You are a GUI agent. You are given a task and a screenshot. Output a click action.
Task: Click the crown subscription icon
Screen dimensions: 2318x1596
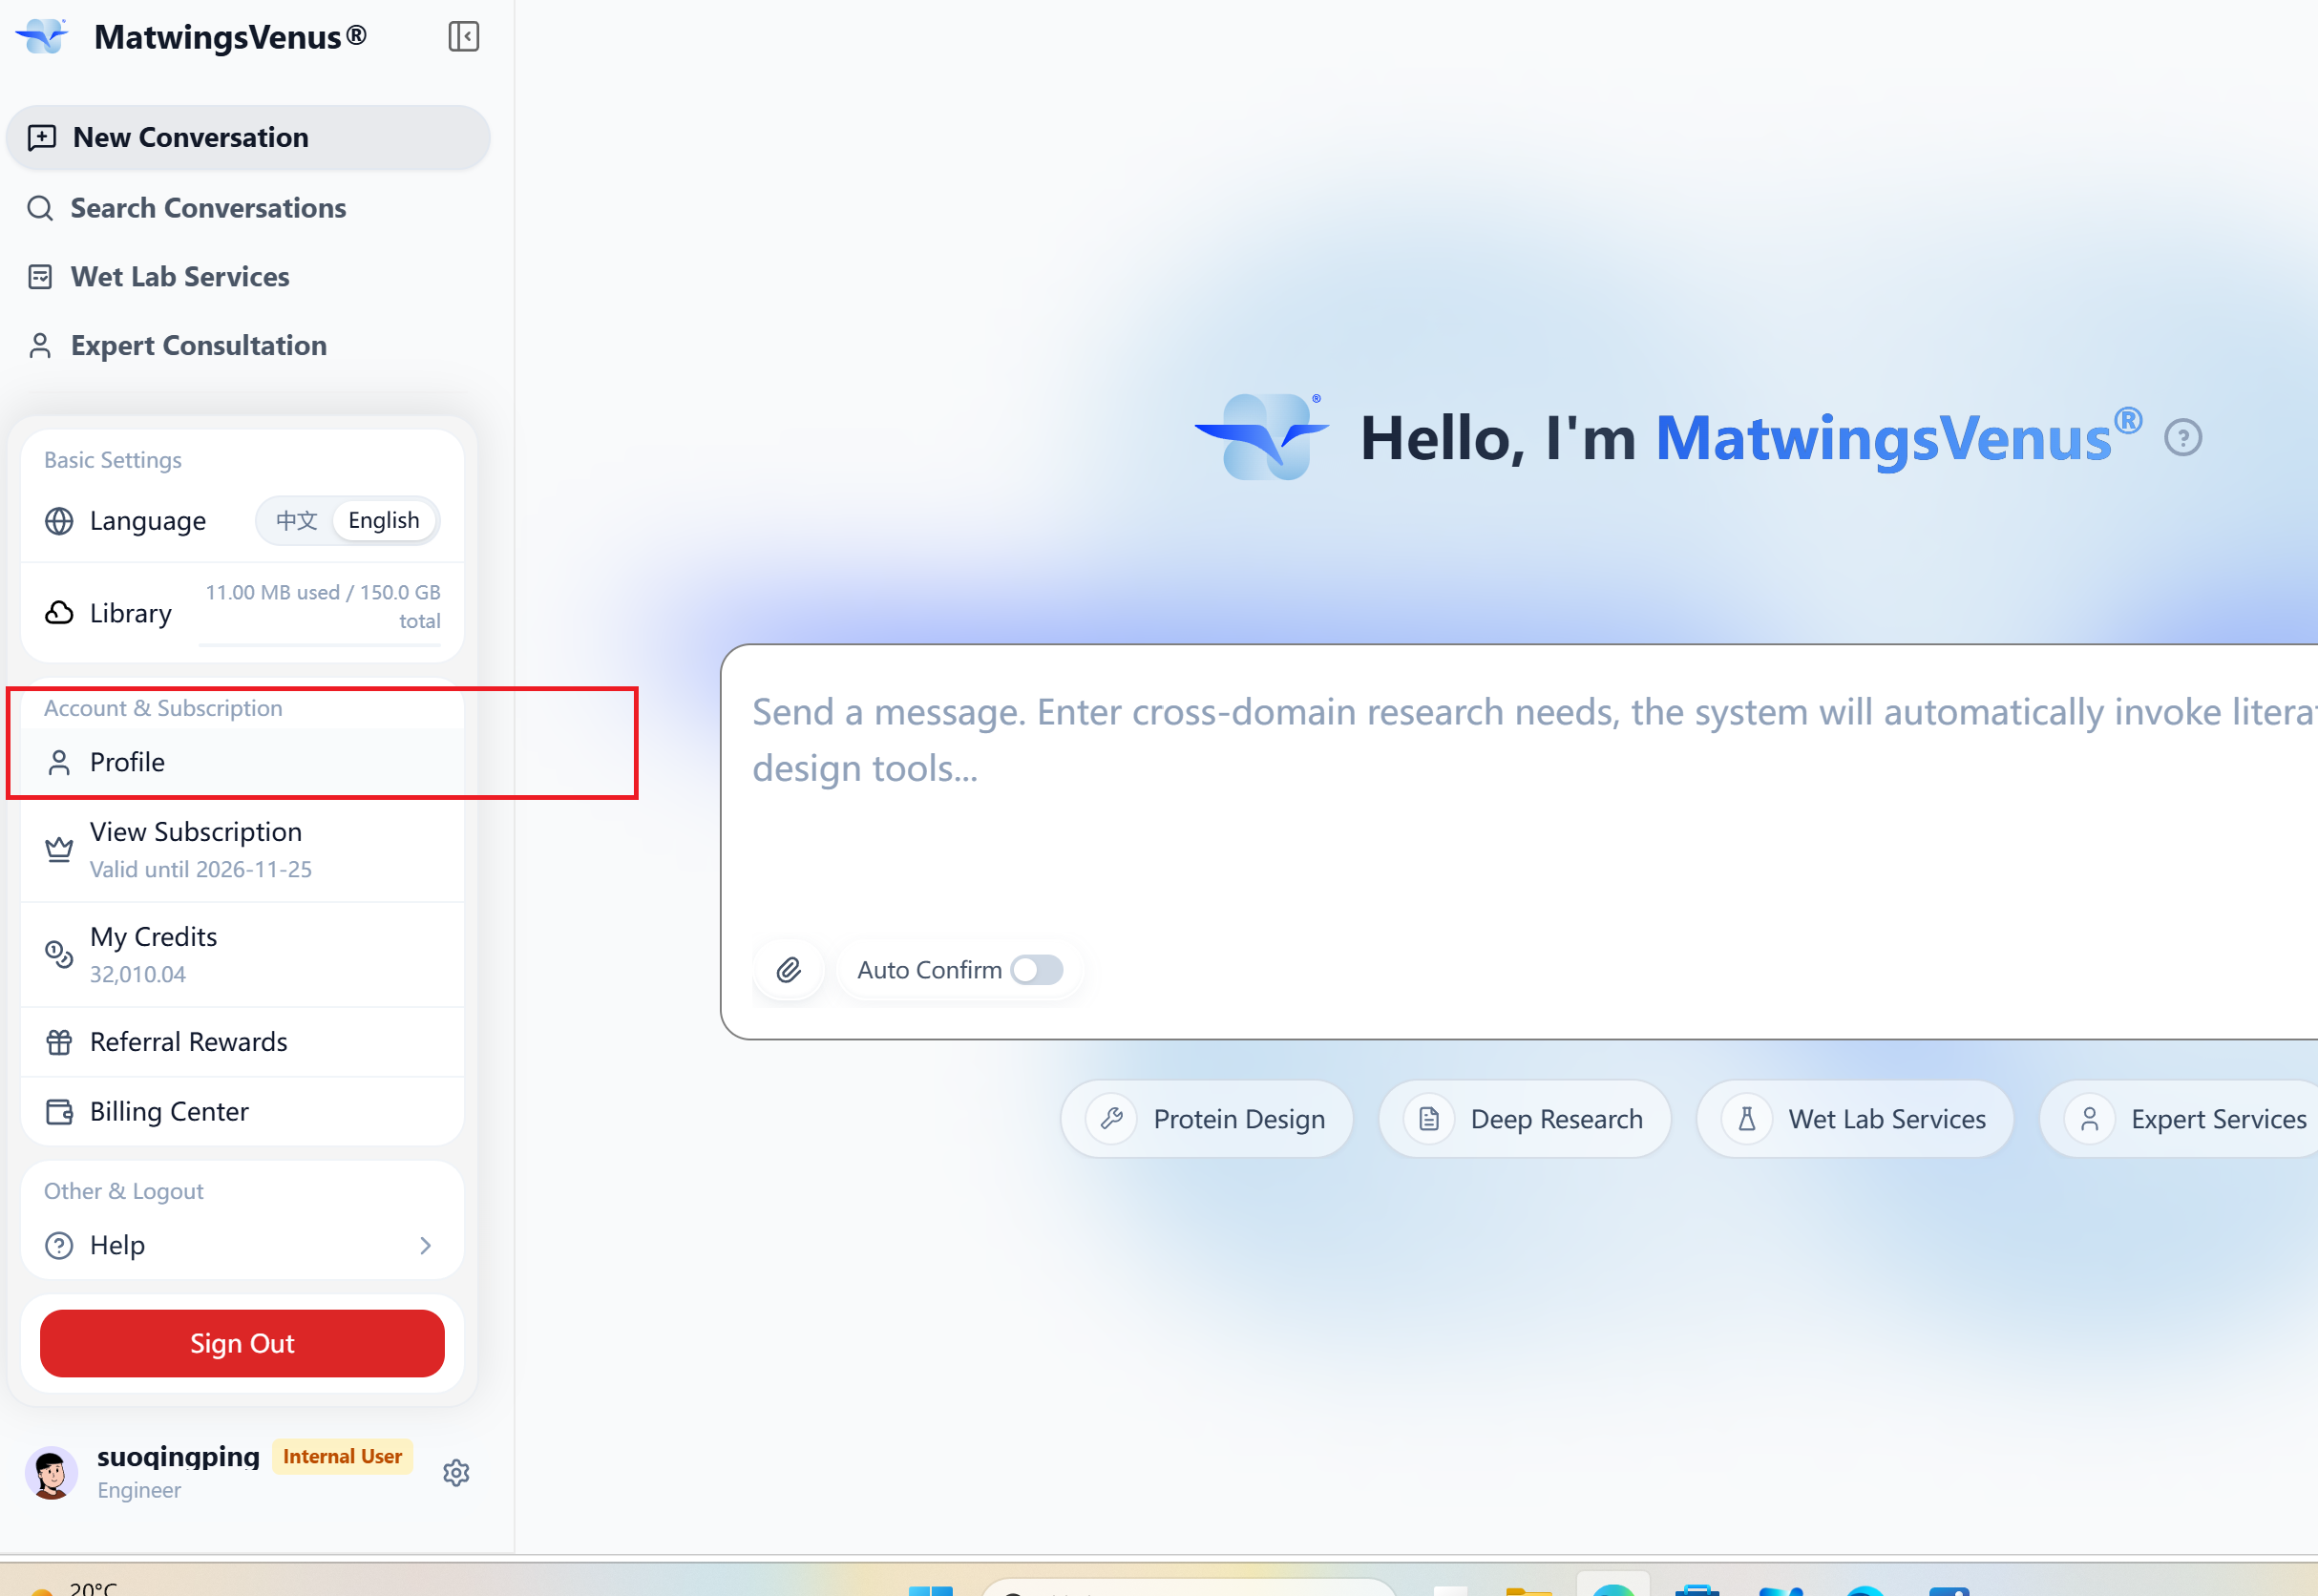(x=59, y=850)
